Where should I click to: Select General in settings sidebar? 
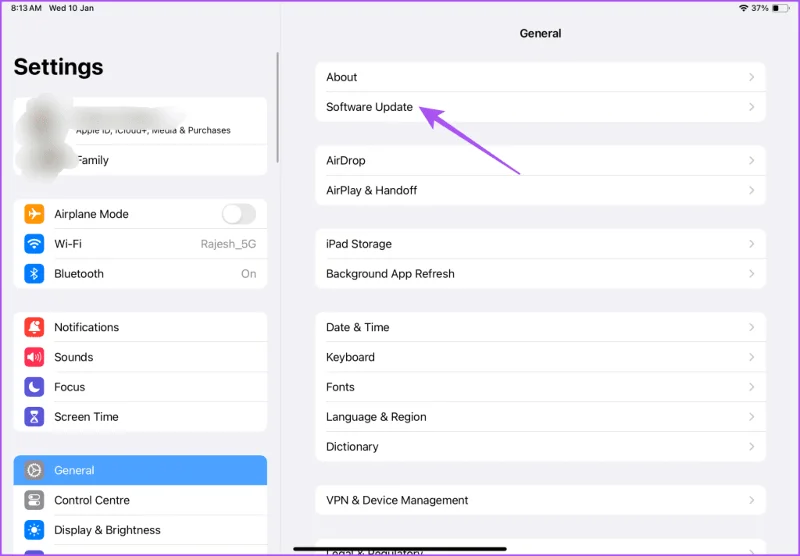140,470
